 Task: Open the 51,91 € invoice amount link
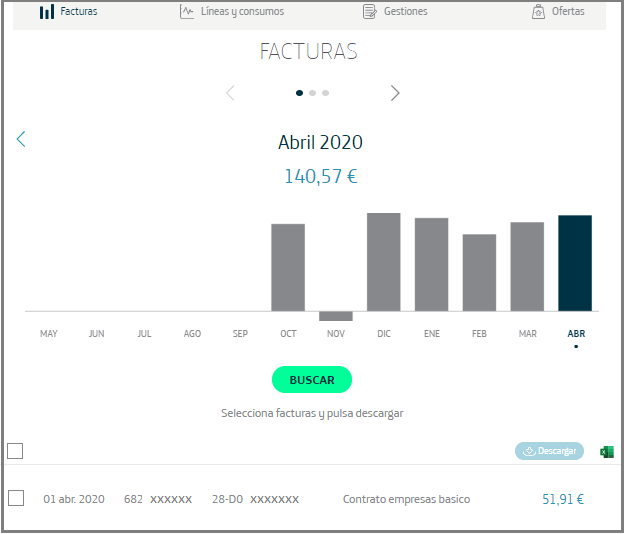tap(563, 499)
